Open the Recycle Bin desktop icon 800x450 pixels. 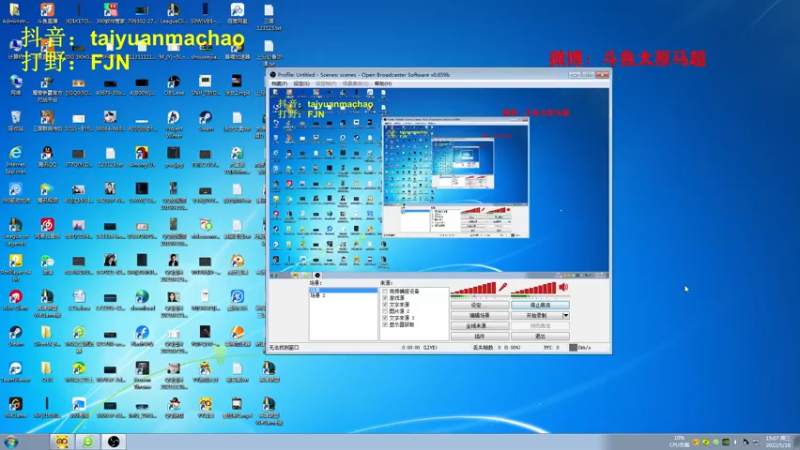pos(15,118)
